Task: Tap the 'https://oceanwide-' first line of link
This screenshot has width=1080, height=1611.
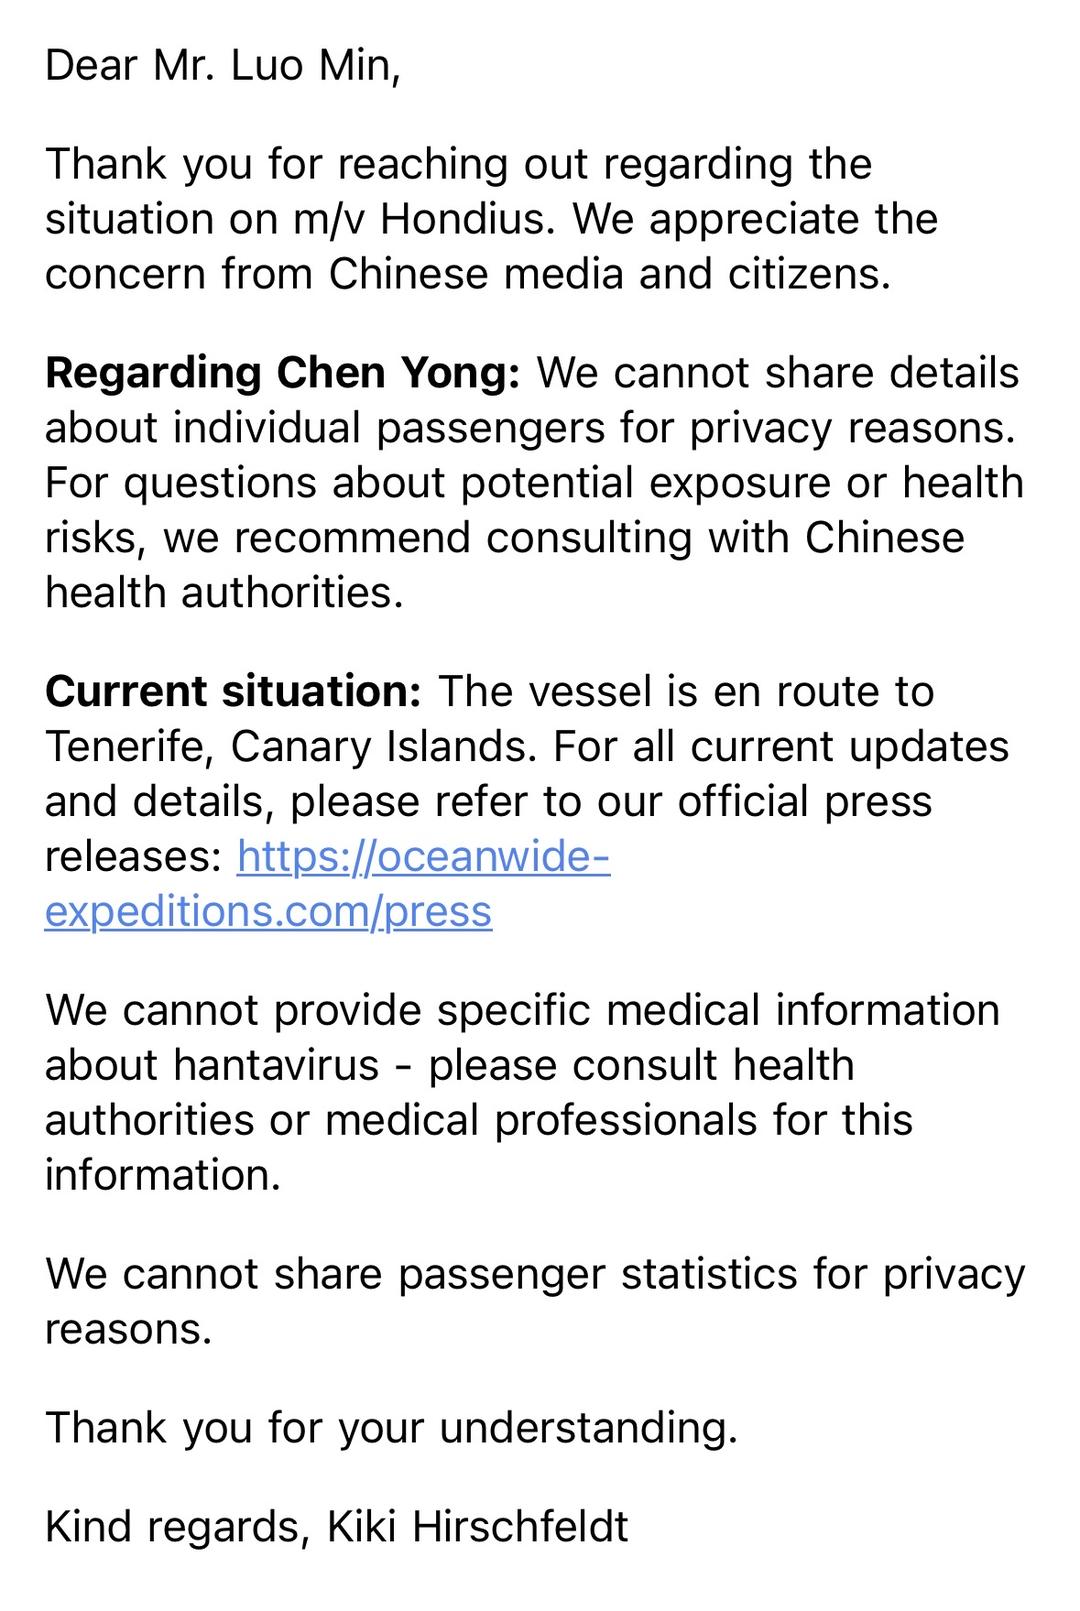Action: (x=423, y=857)
